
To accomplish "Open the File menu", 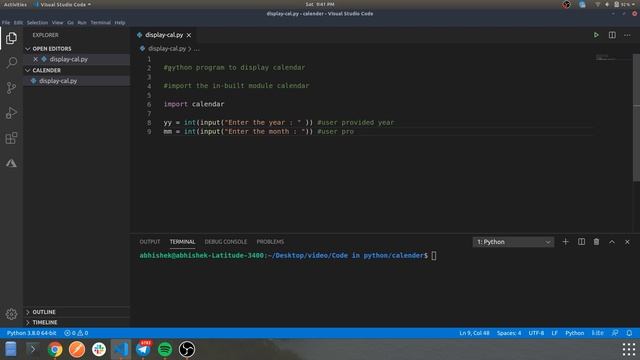I will tap(6, 23).
